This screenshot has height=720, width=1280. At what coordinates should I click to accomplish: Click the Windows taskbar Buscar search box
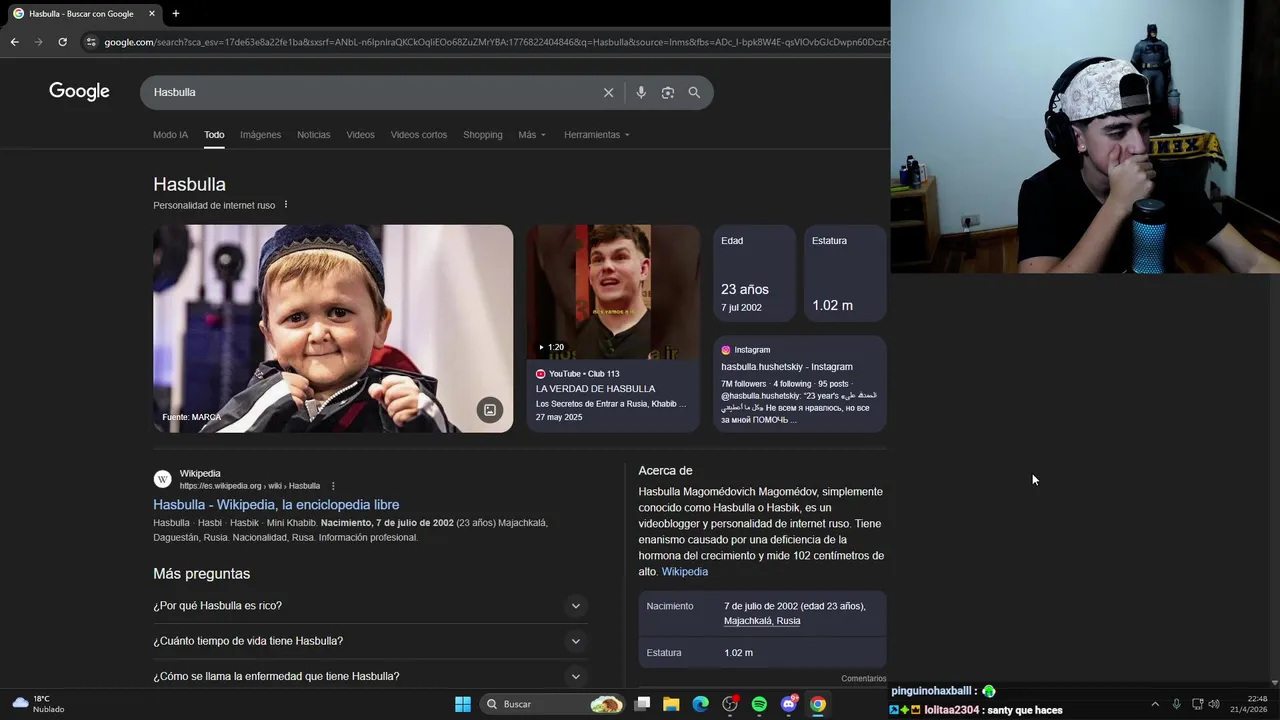553,704
